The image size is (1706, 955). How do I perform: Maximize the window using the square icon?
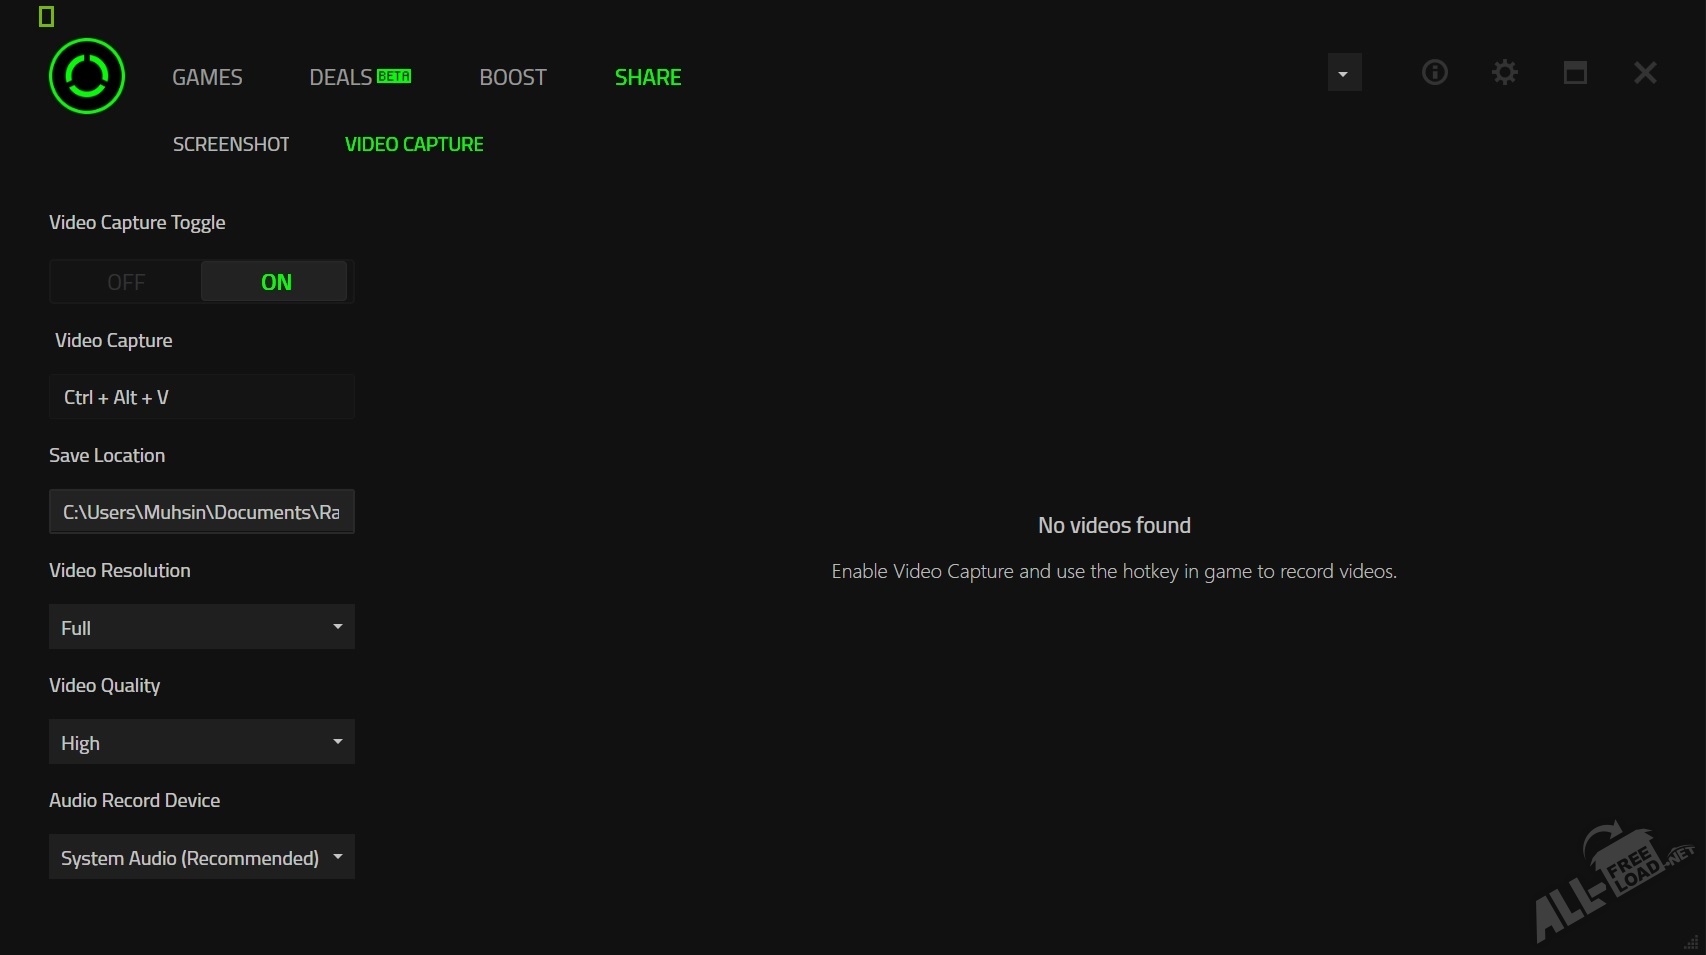click(1575, 72)
